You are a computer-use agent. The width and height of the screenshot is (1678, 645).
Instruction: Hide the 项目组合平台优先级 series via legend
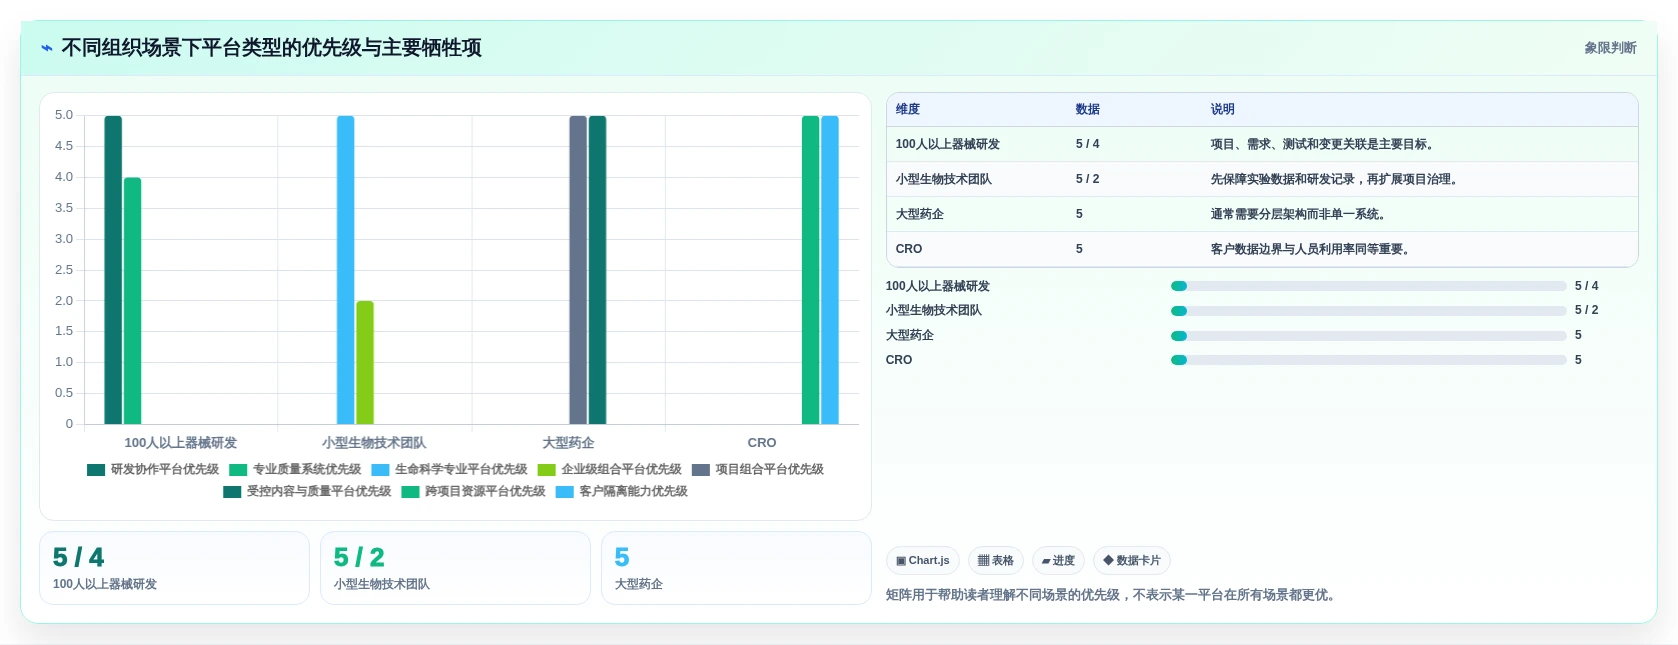coord(757,470)
